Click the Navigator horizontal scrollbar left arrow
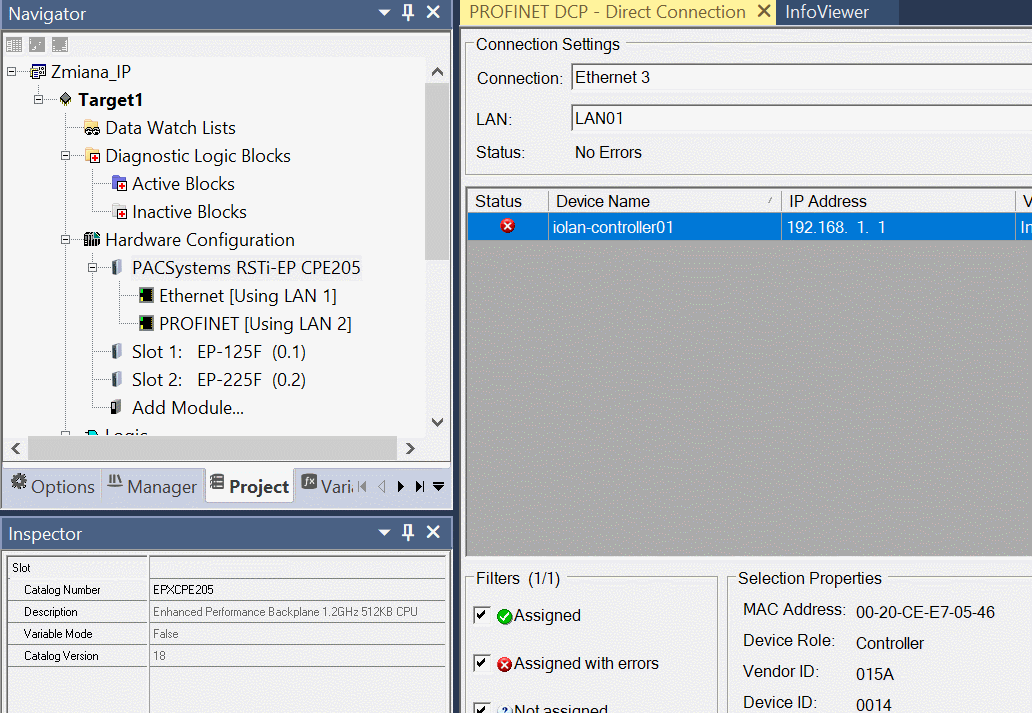 (x=16, y=448)
